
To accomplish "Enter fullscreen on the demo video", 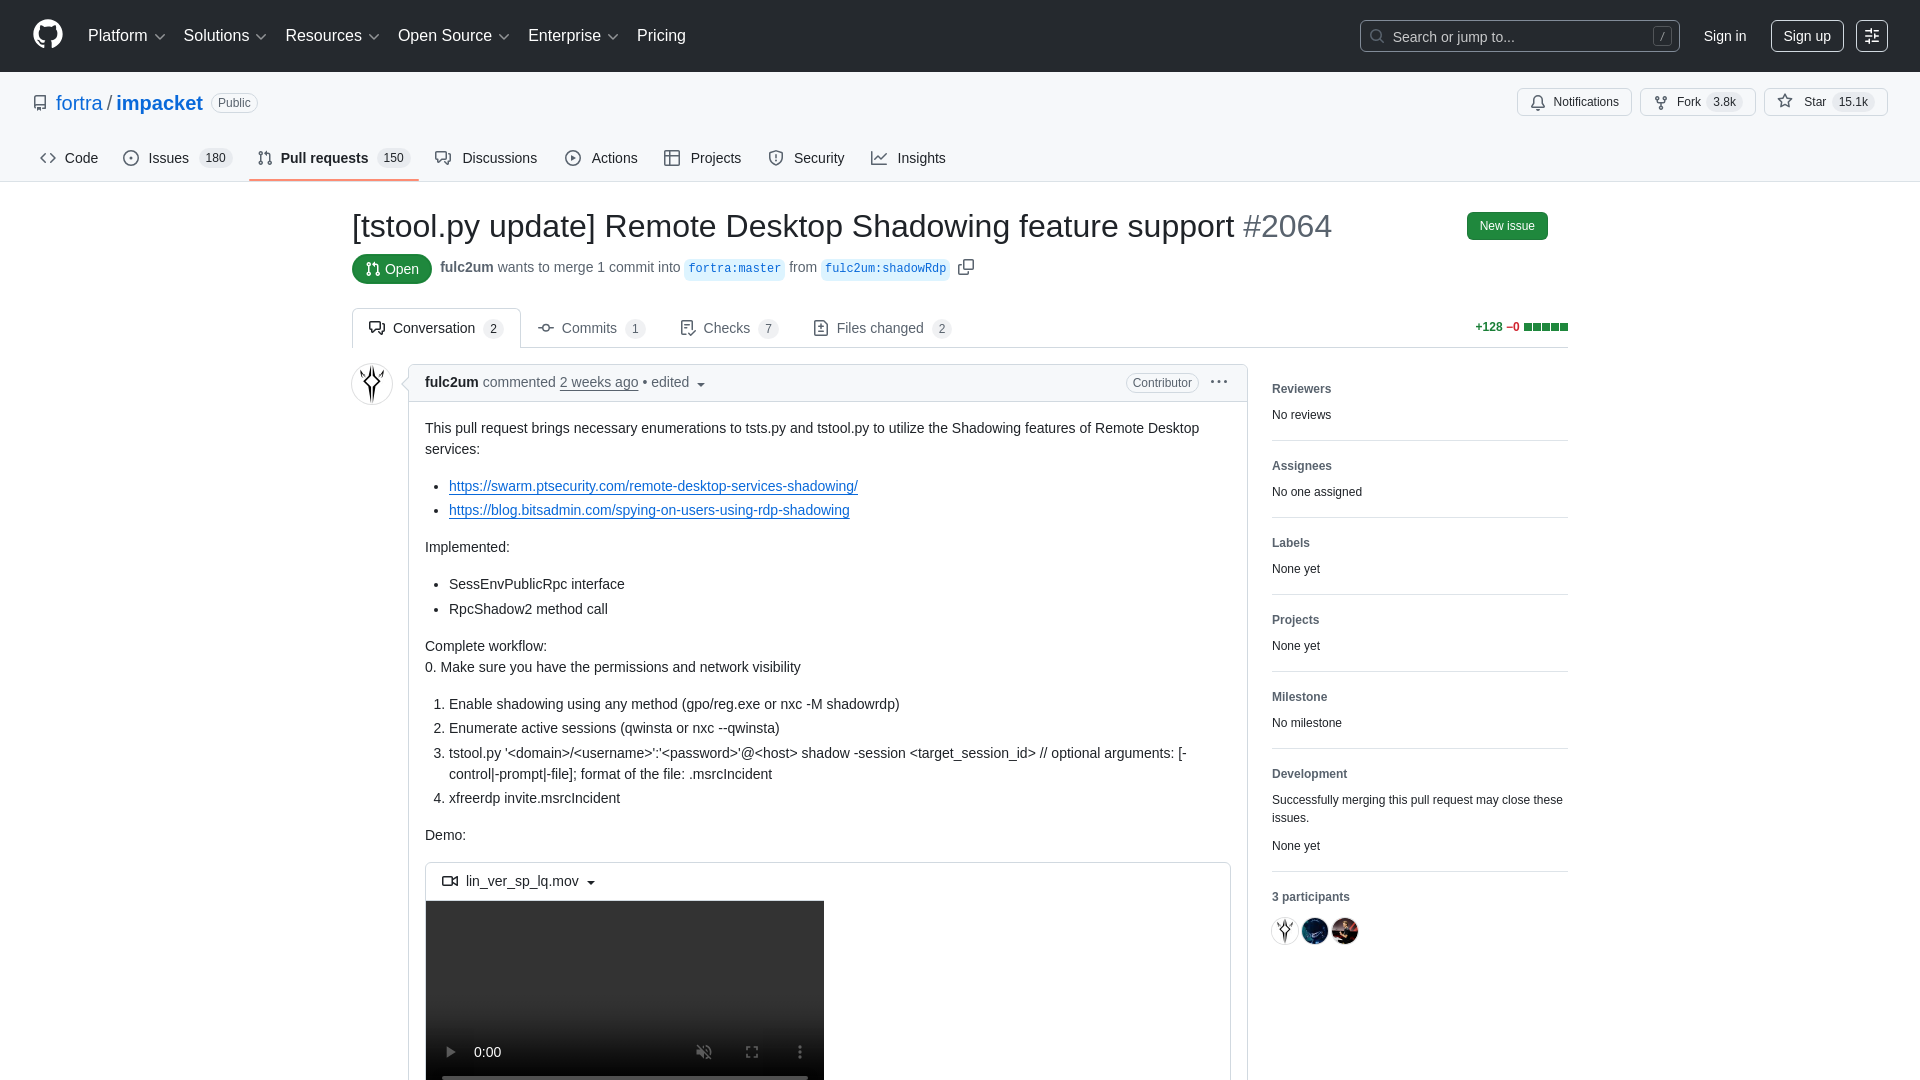I will point(752,1052).
